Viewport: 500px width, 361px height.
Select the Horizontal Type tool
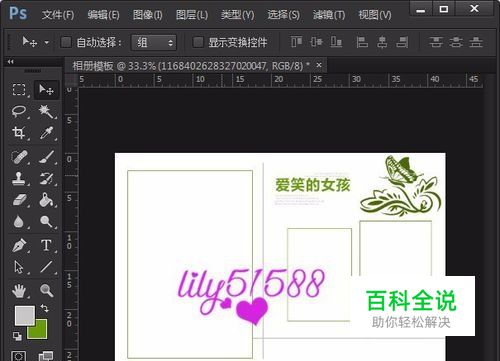pos(46,246)
